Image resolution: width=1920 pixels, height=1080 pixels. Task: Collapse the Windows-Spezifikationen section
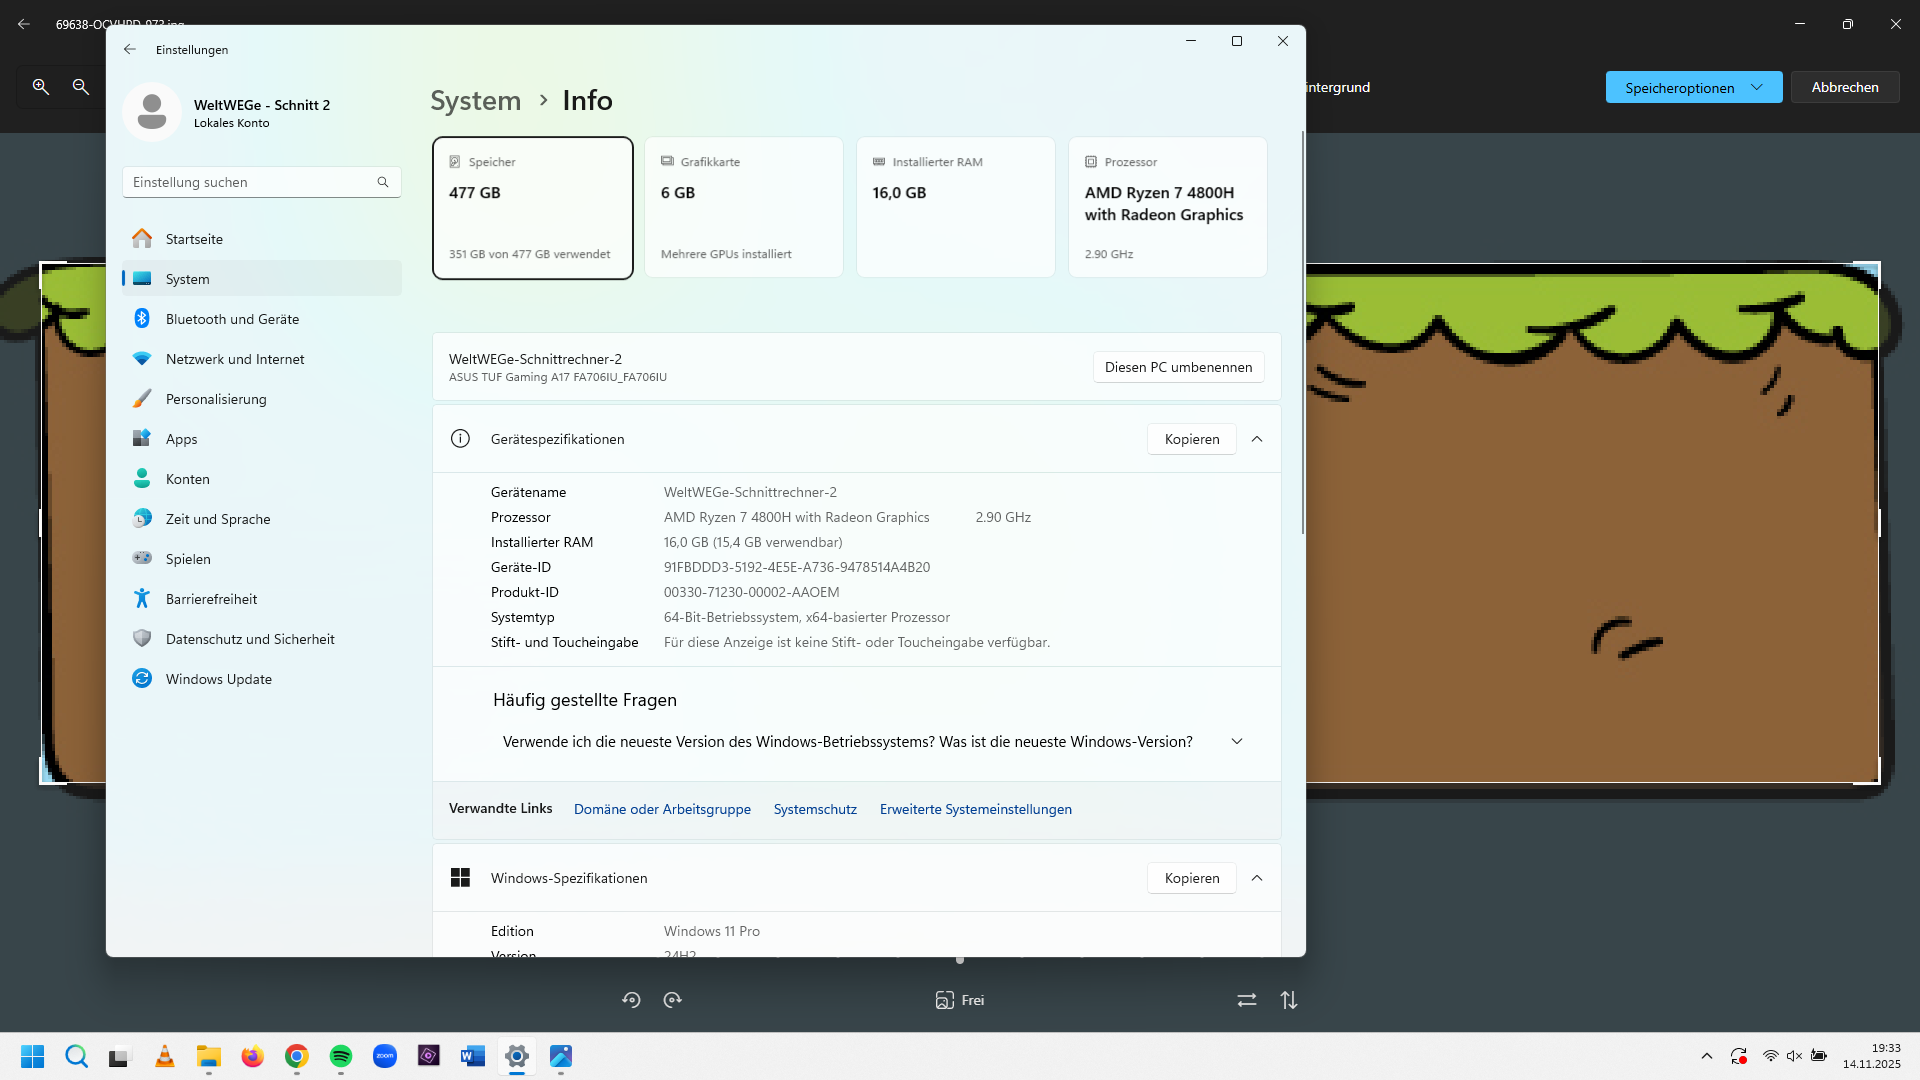tap(1257, 878)
